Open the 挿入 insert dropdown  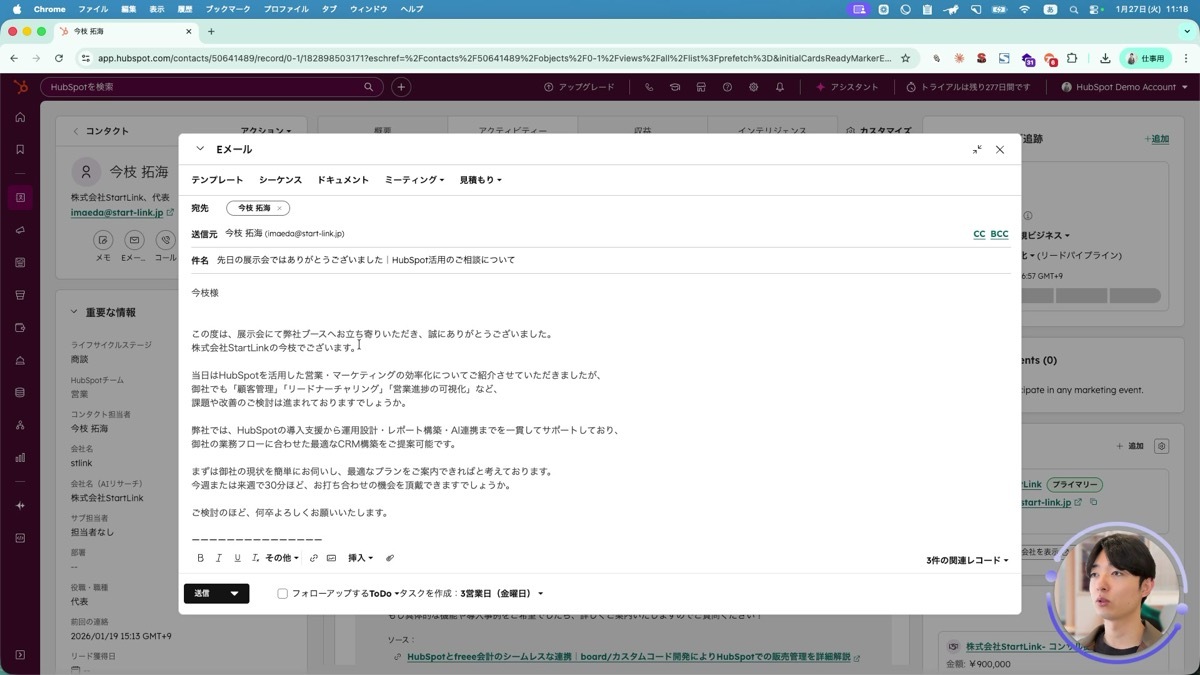(x=360, y=558)
